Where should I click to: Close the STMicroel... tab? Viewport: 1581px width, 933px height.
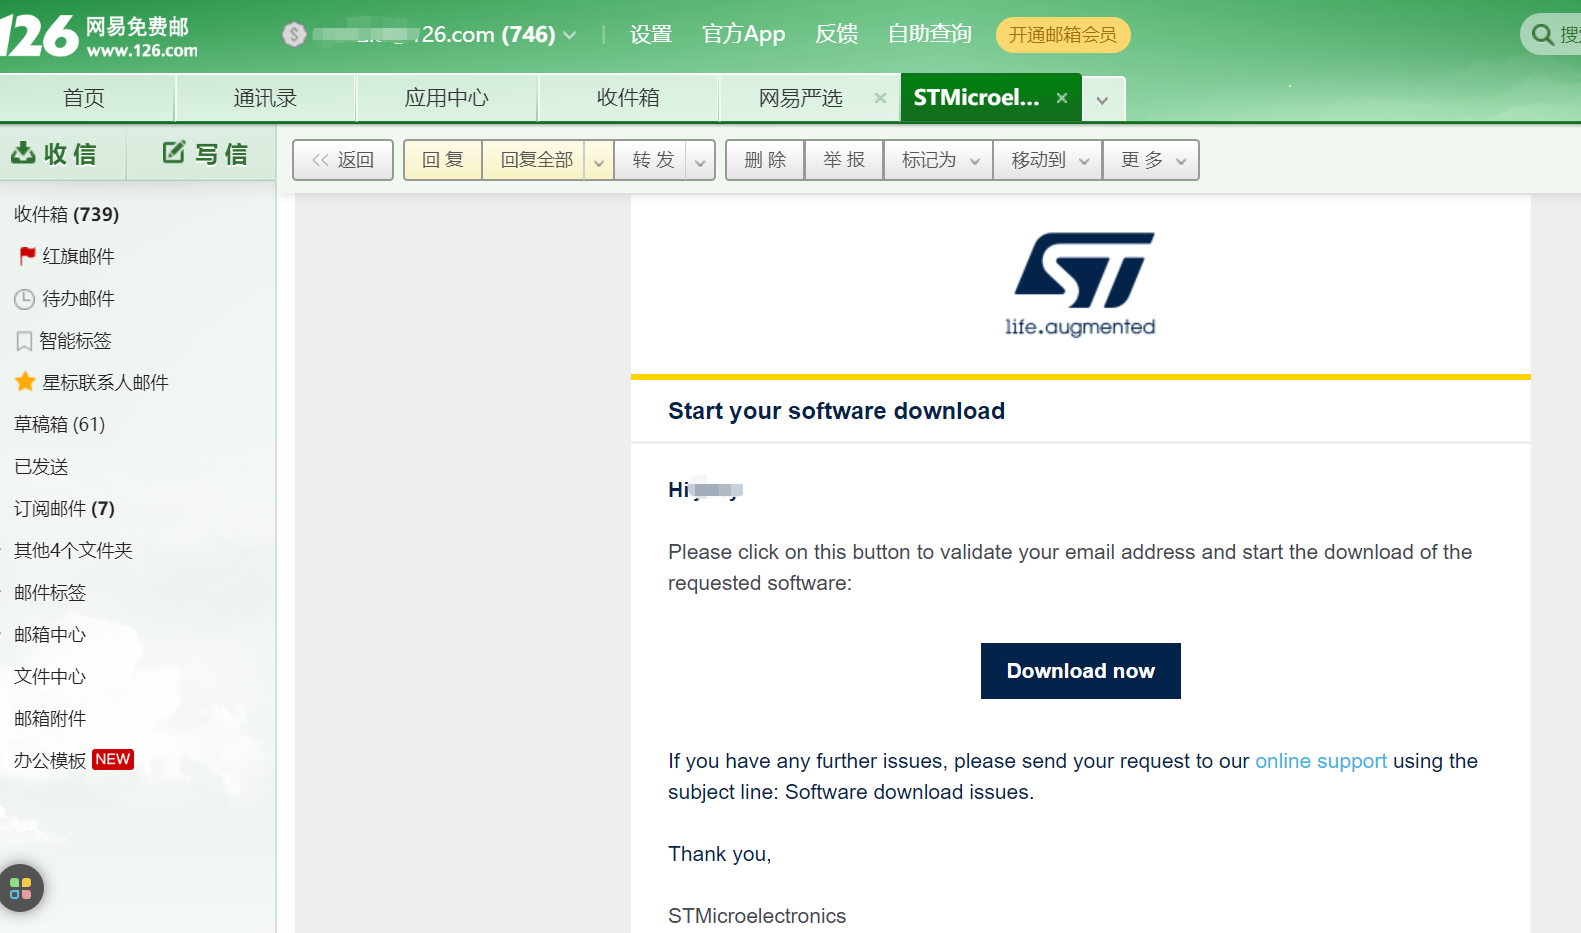1062,98
